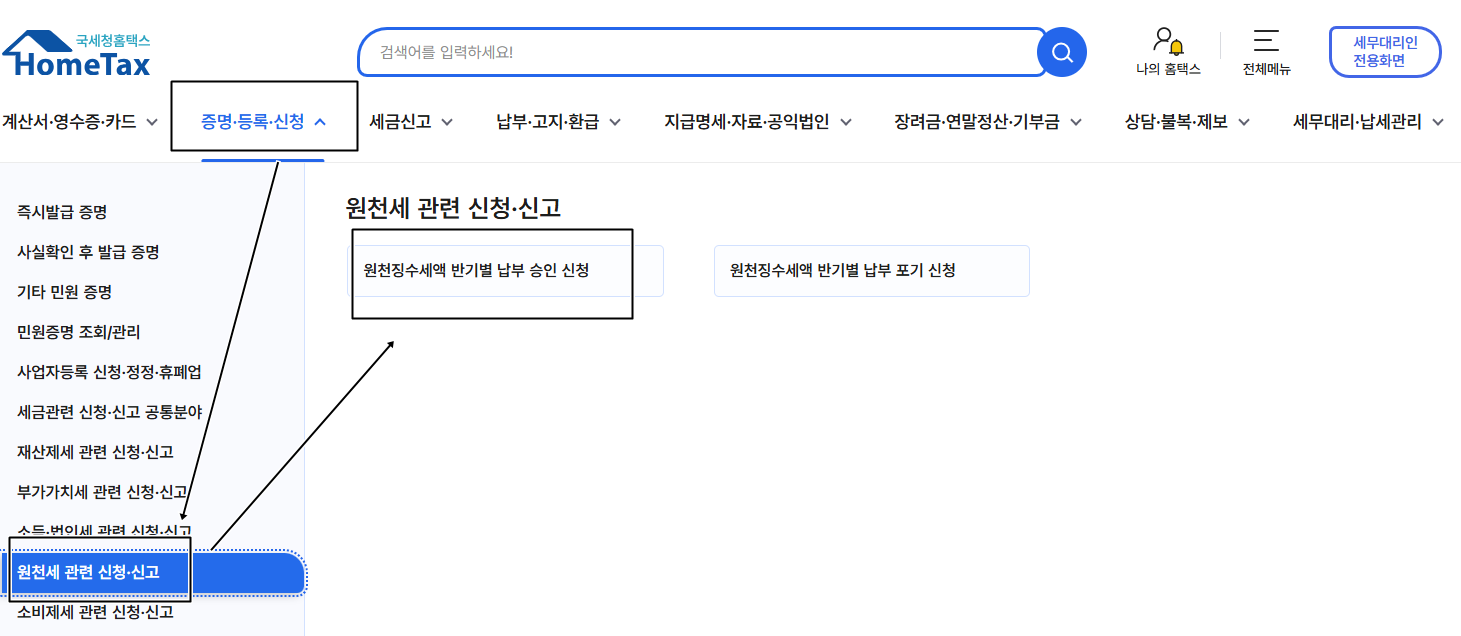This screenshot has height=636, width=1461.
Task: Open the 세무대리인 전용화면 link
Action: [x=1384, y=51]
